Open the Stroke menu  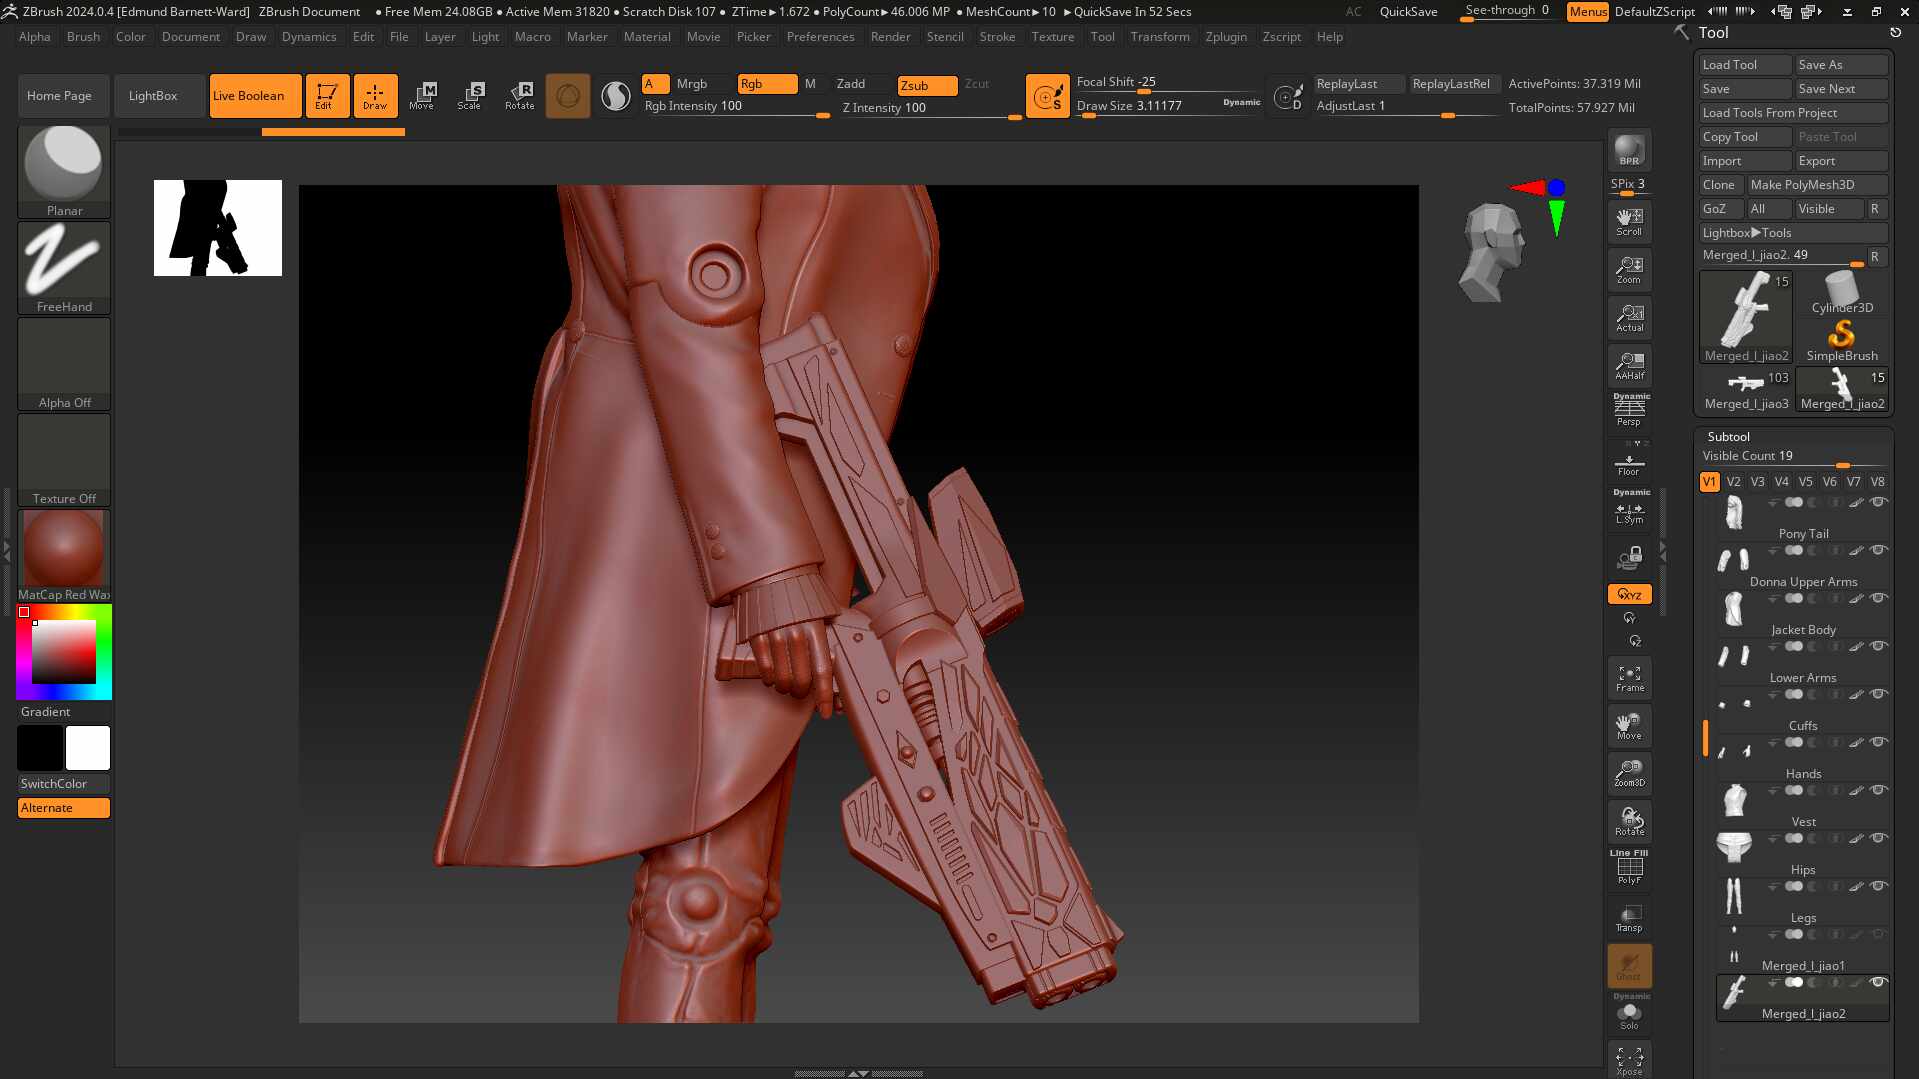(996, 37)
